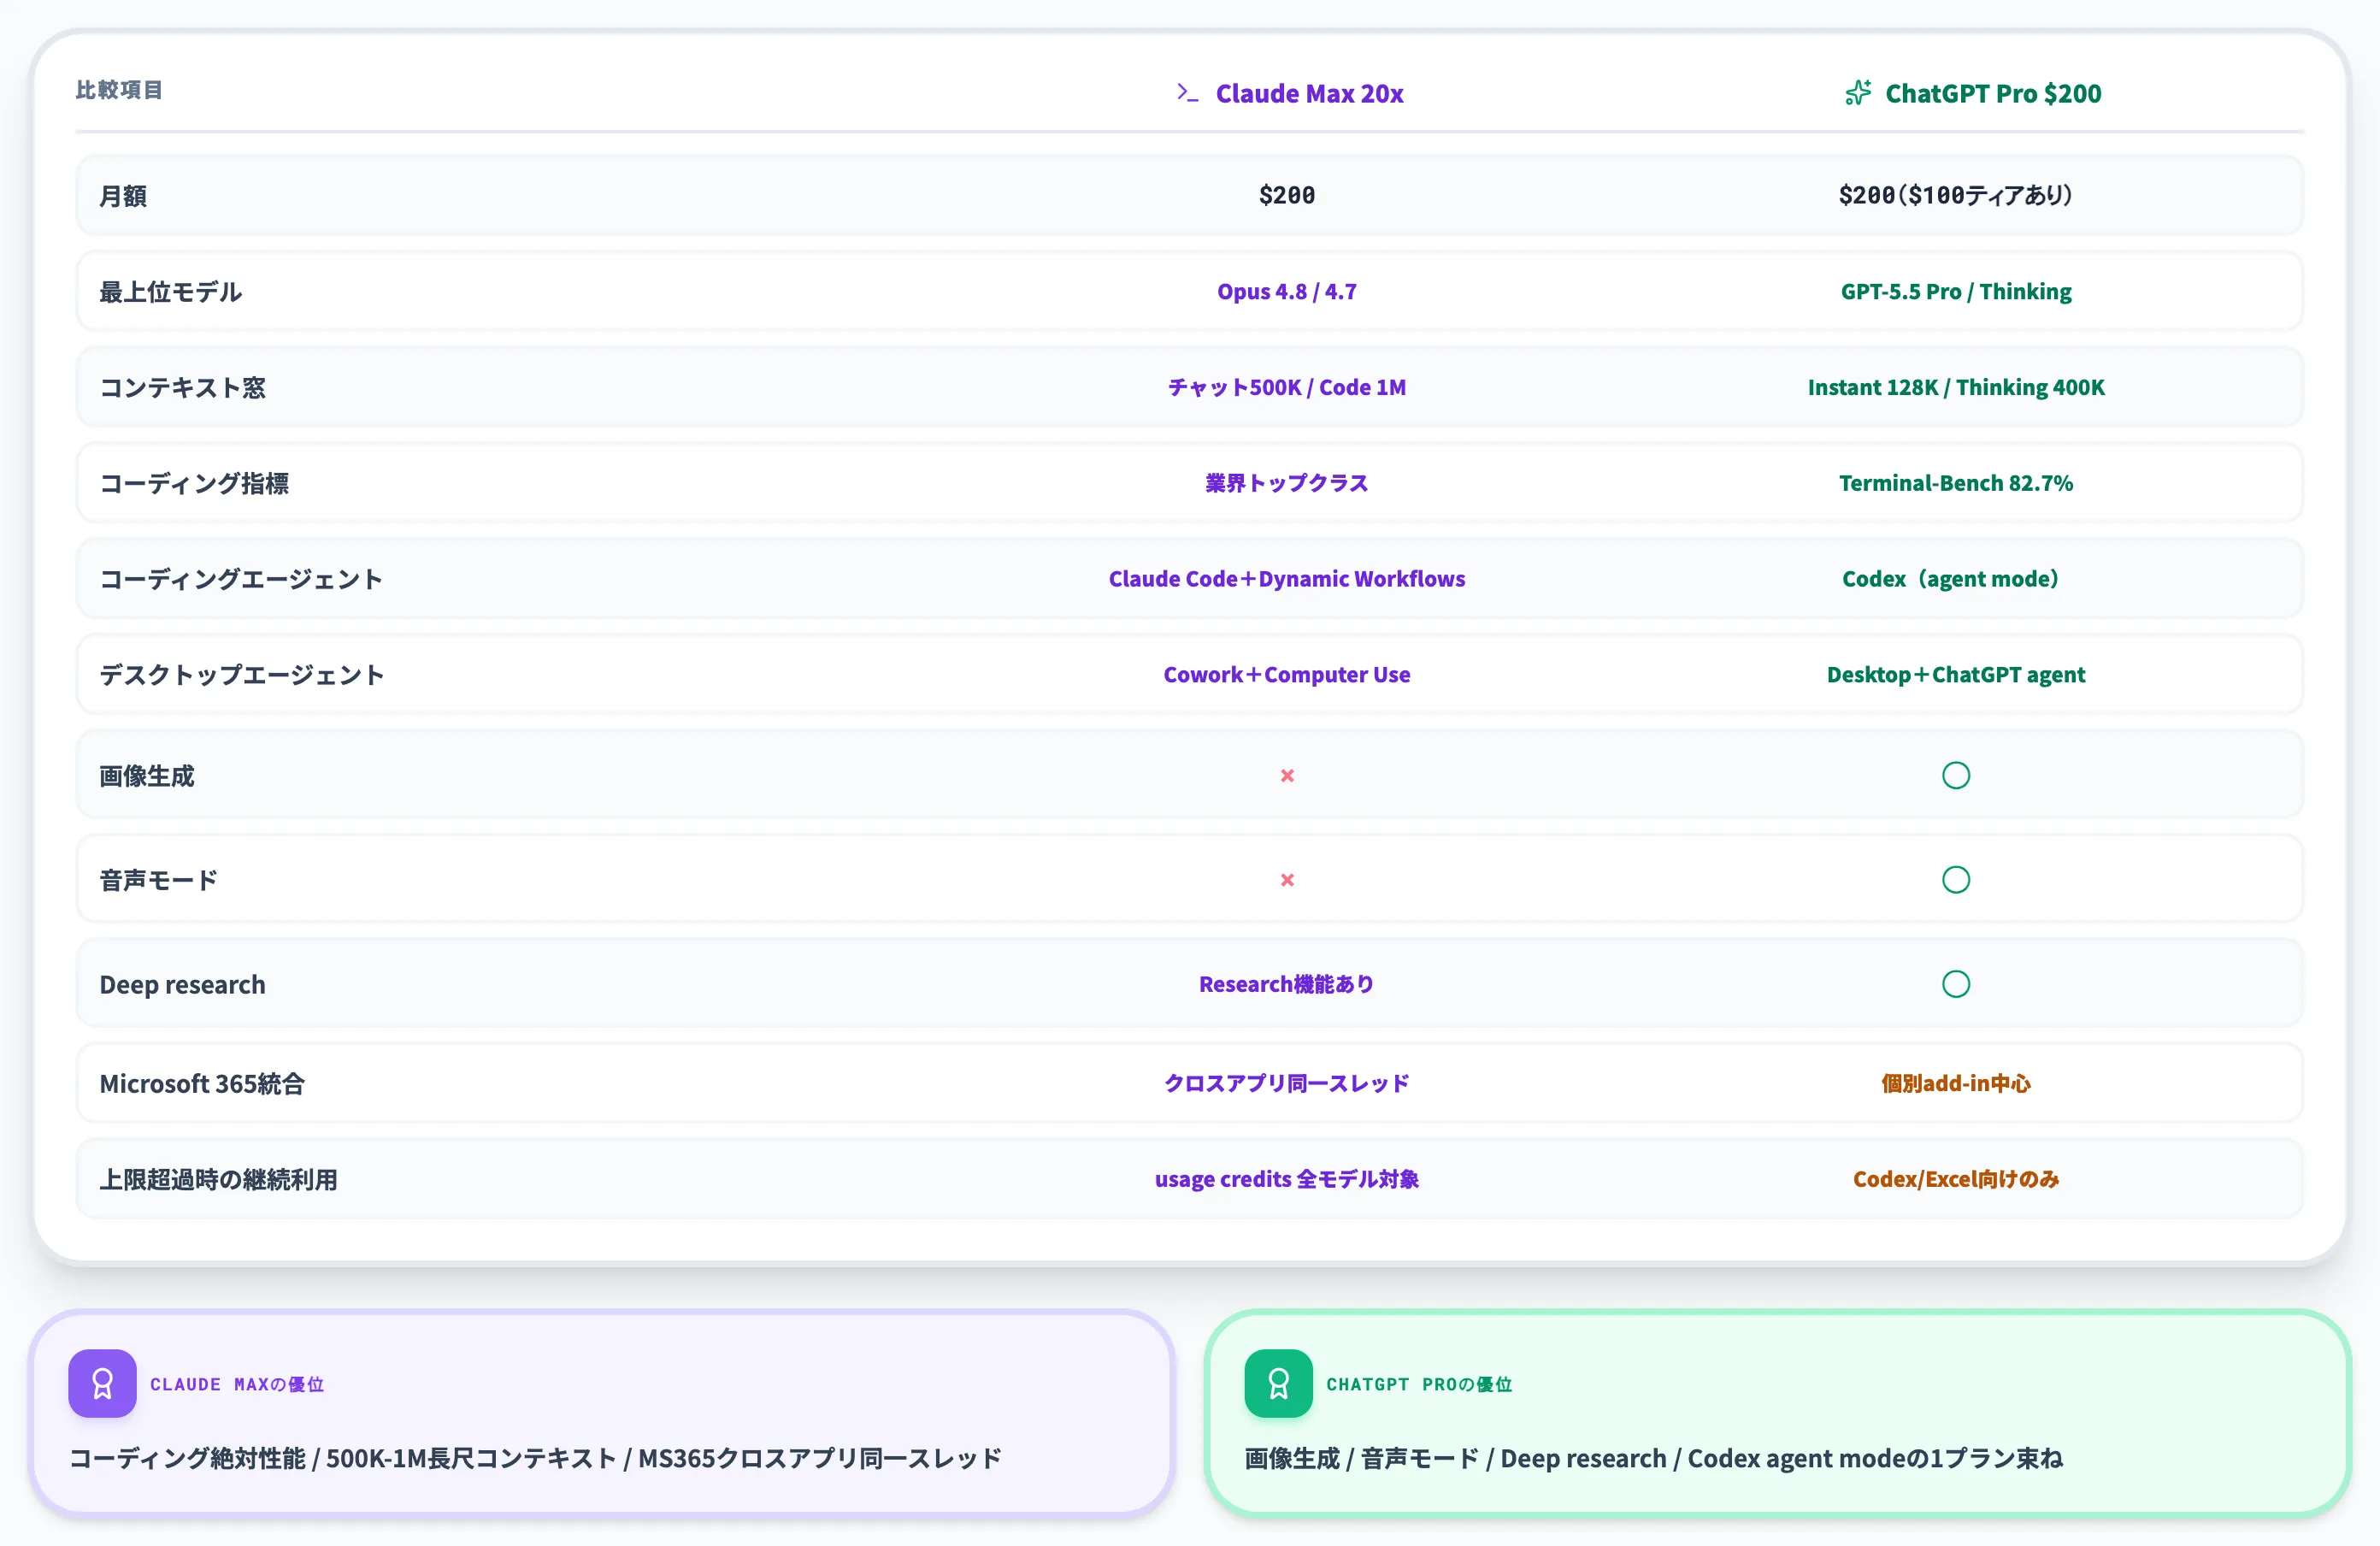Click the Microsoft 365統合 row label

[202, 1084]
